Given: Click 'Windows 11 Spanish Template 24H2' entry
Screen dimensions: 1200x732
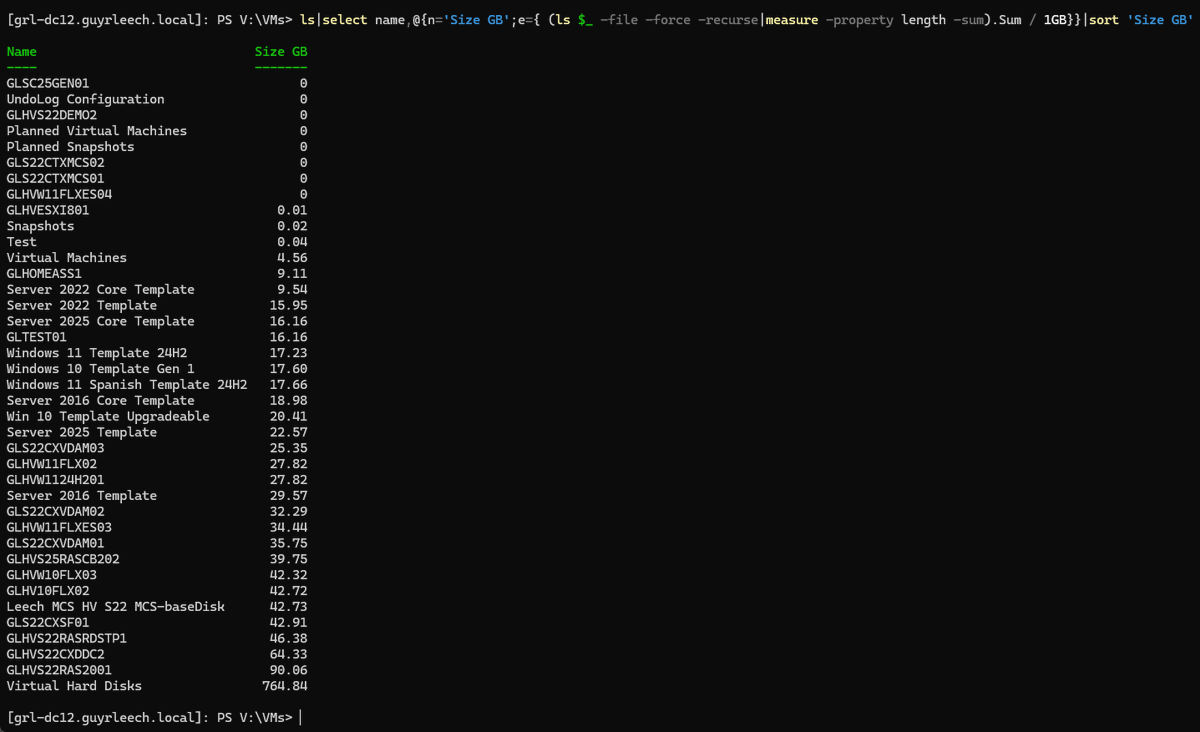Looking at the screenshot, I should point(126,385).
